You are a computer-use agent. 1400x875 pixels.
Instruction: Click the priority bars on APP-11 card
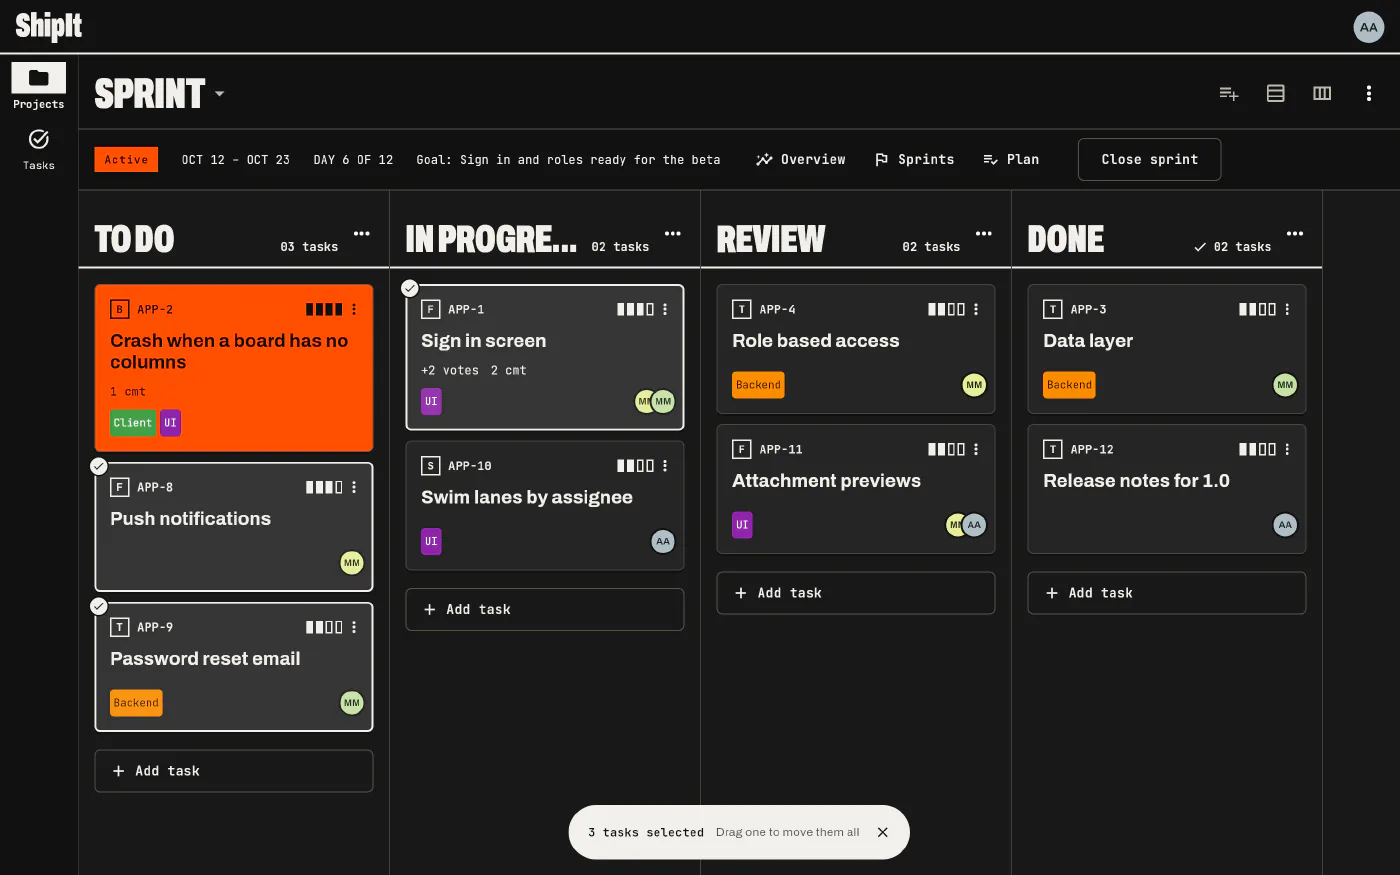tap(946, 449)
